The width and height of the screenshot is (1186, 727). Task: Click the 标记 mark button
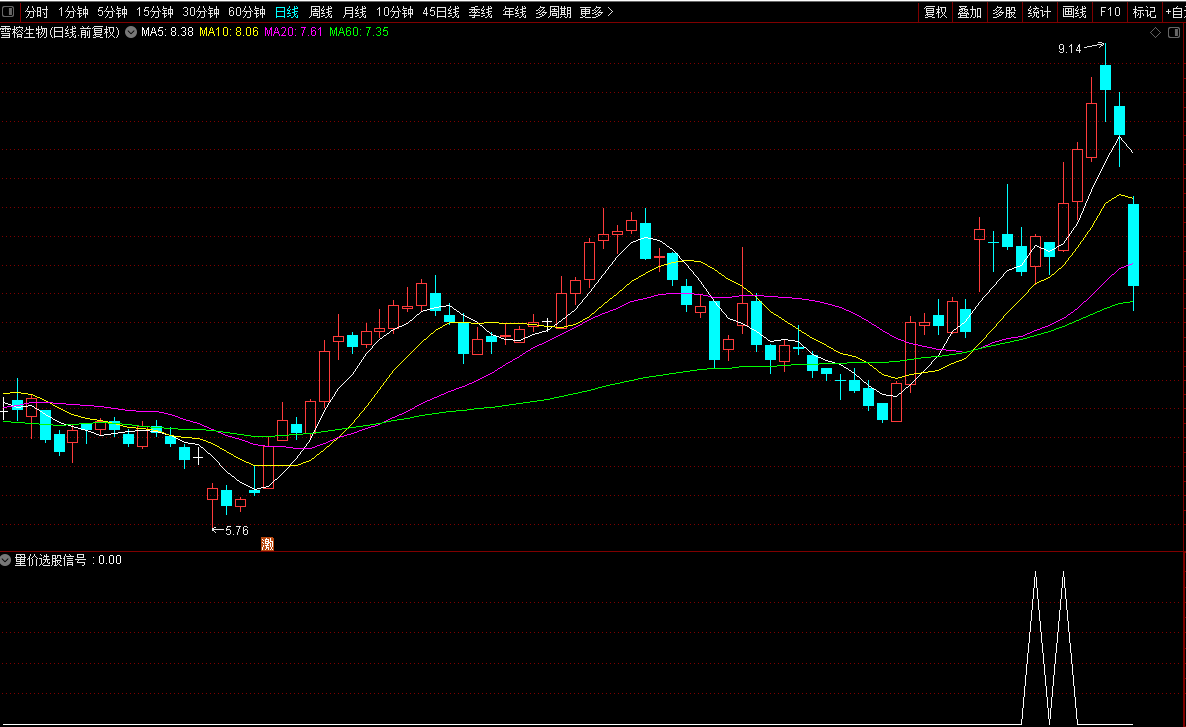click(x=1144, y=12)
